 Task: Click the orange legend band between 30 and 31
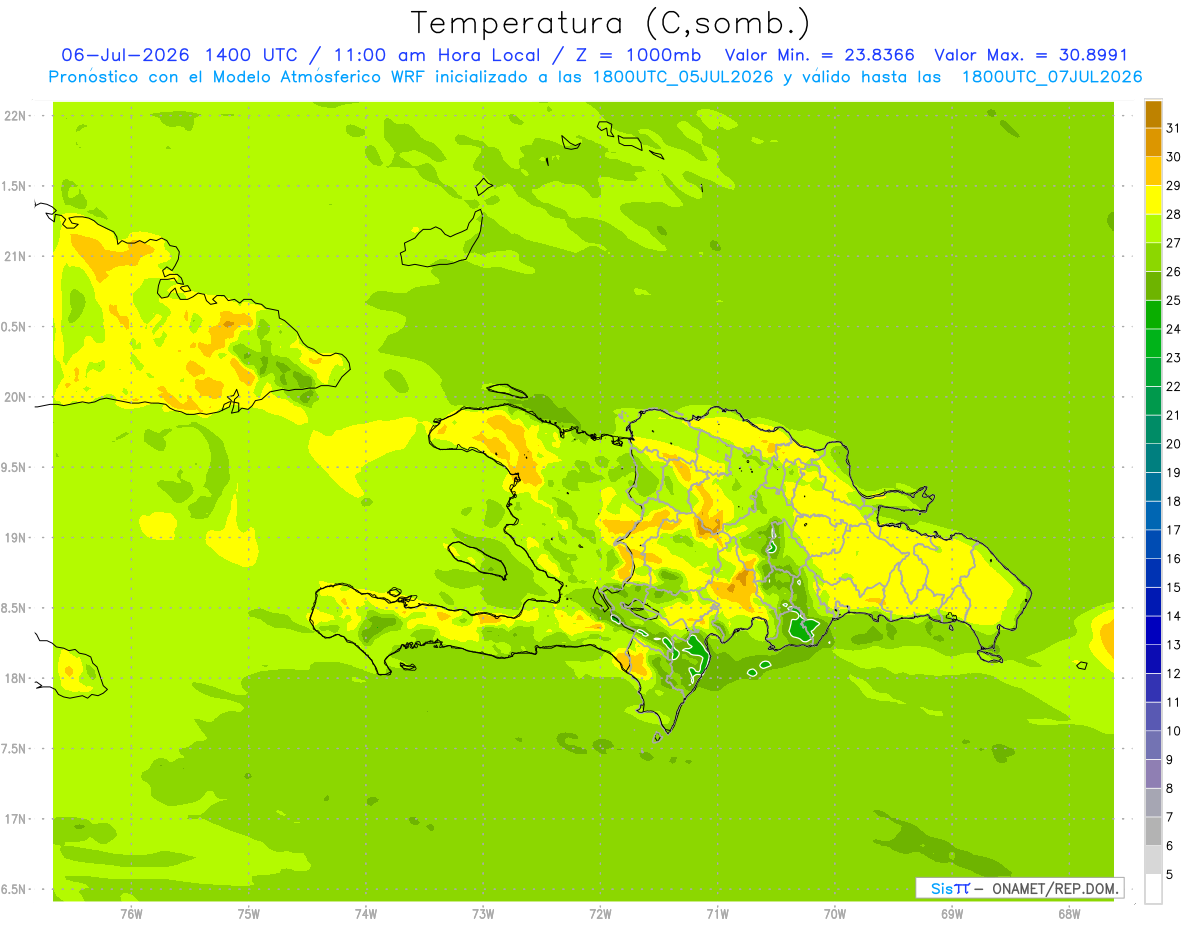coord(1153,142)
